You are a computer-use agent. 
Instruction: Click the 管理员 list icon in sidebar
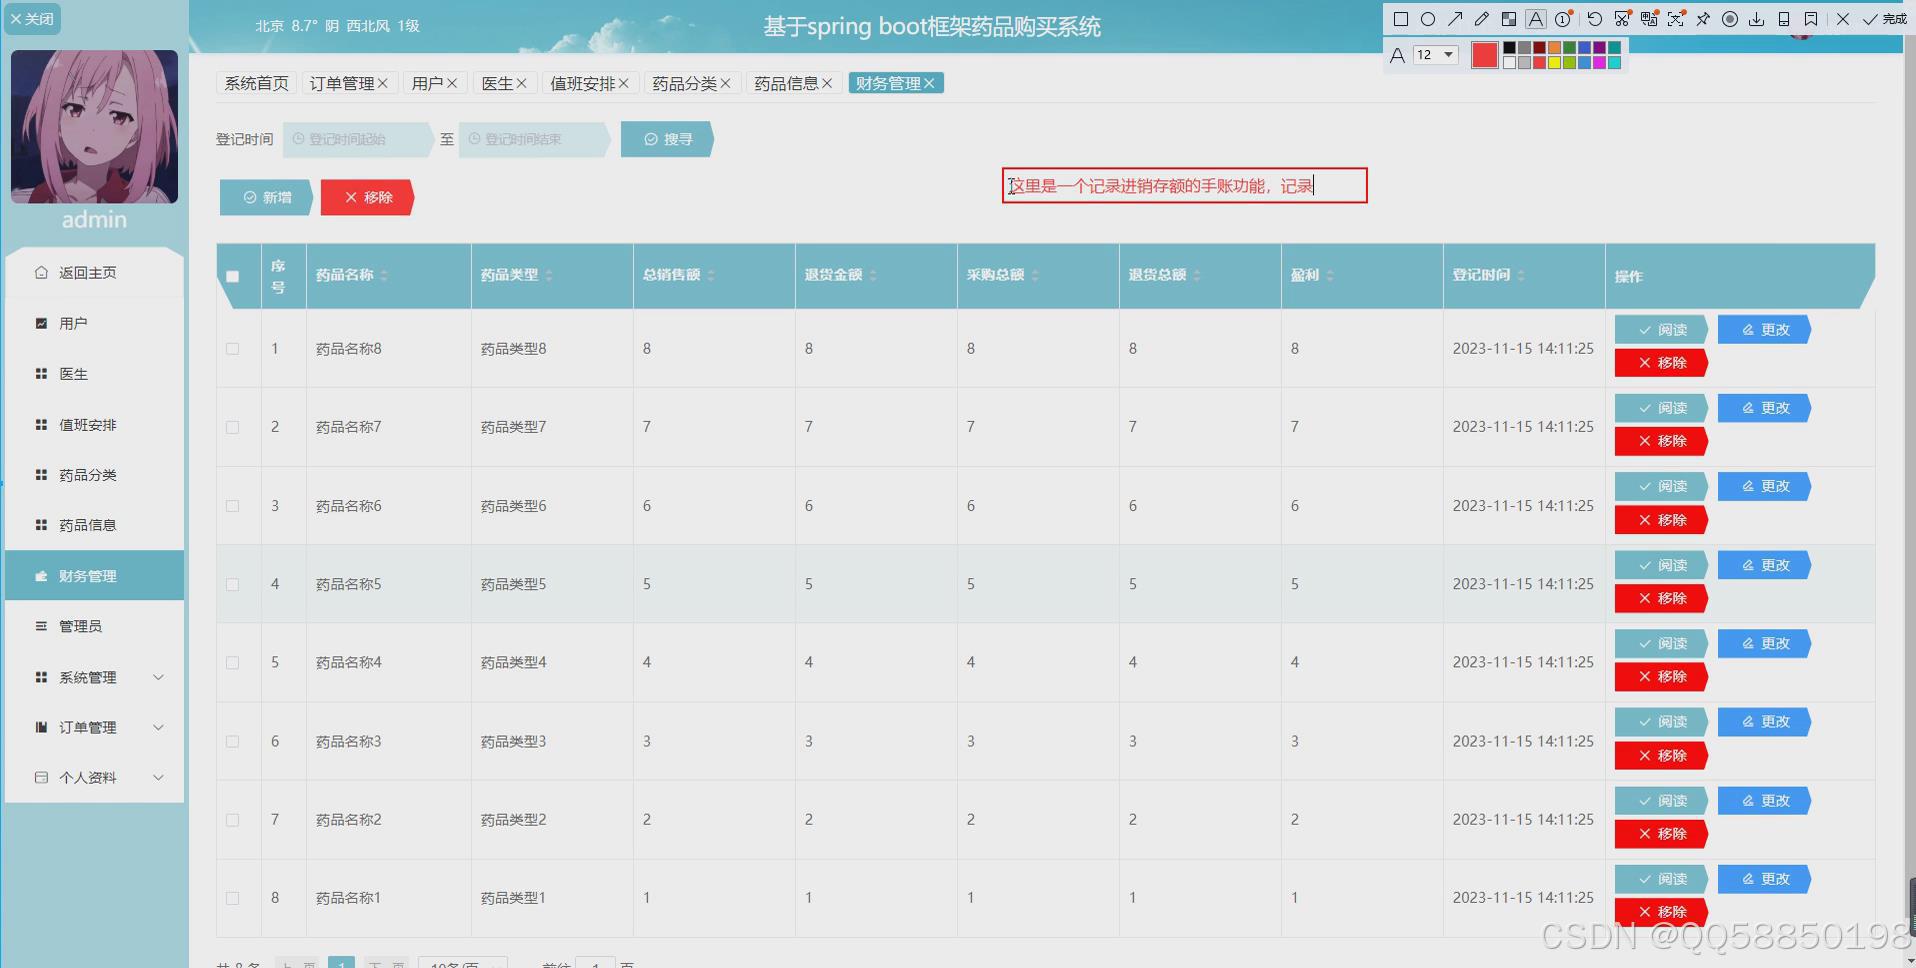click(x=41, y=626)
